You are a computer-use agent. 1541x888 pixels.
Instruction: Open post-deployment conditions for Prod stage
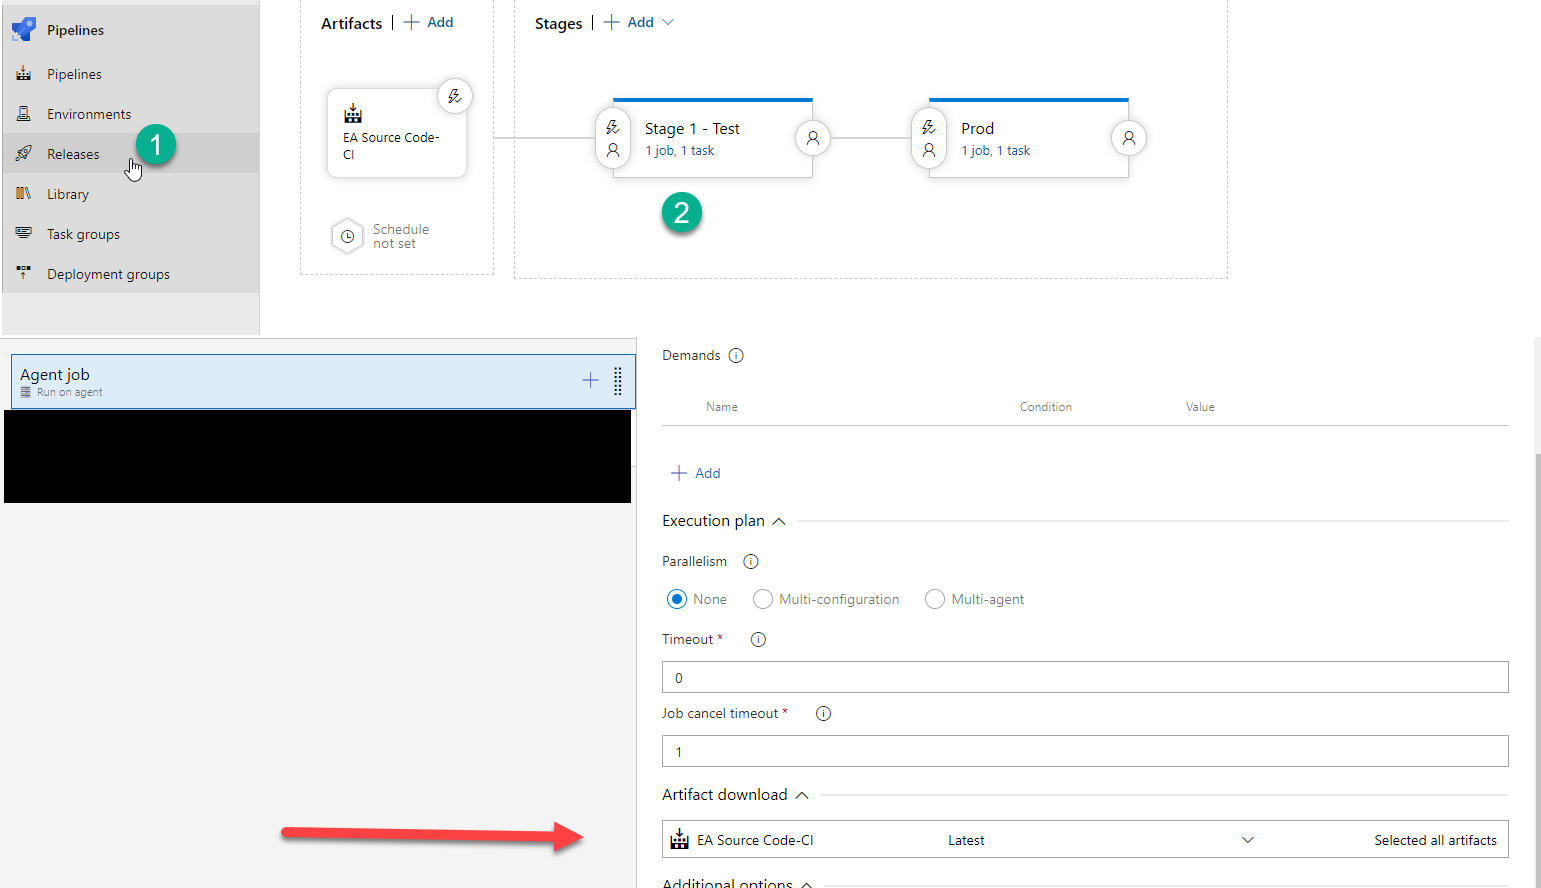tap(1129, 138)
